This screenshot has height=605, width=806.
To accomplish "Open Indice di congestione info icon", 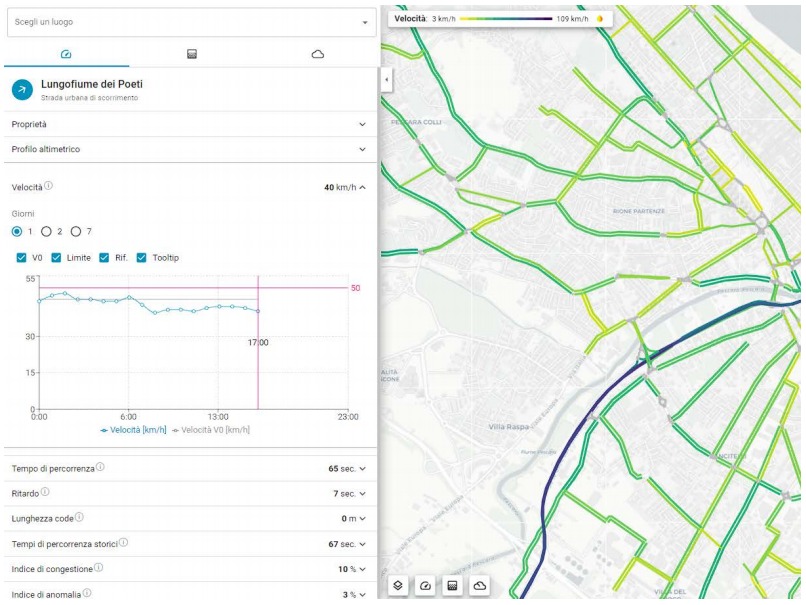I will pos(98,567).
